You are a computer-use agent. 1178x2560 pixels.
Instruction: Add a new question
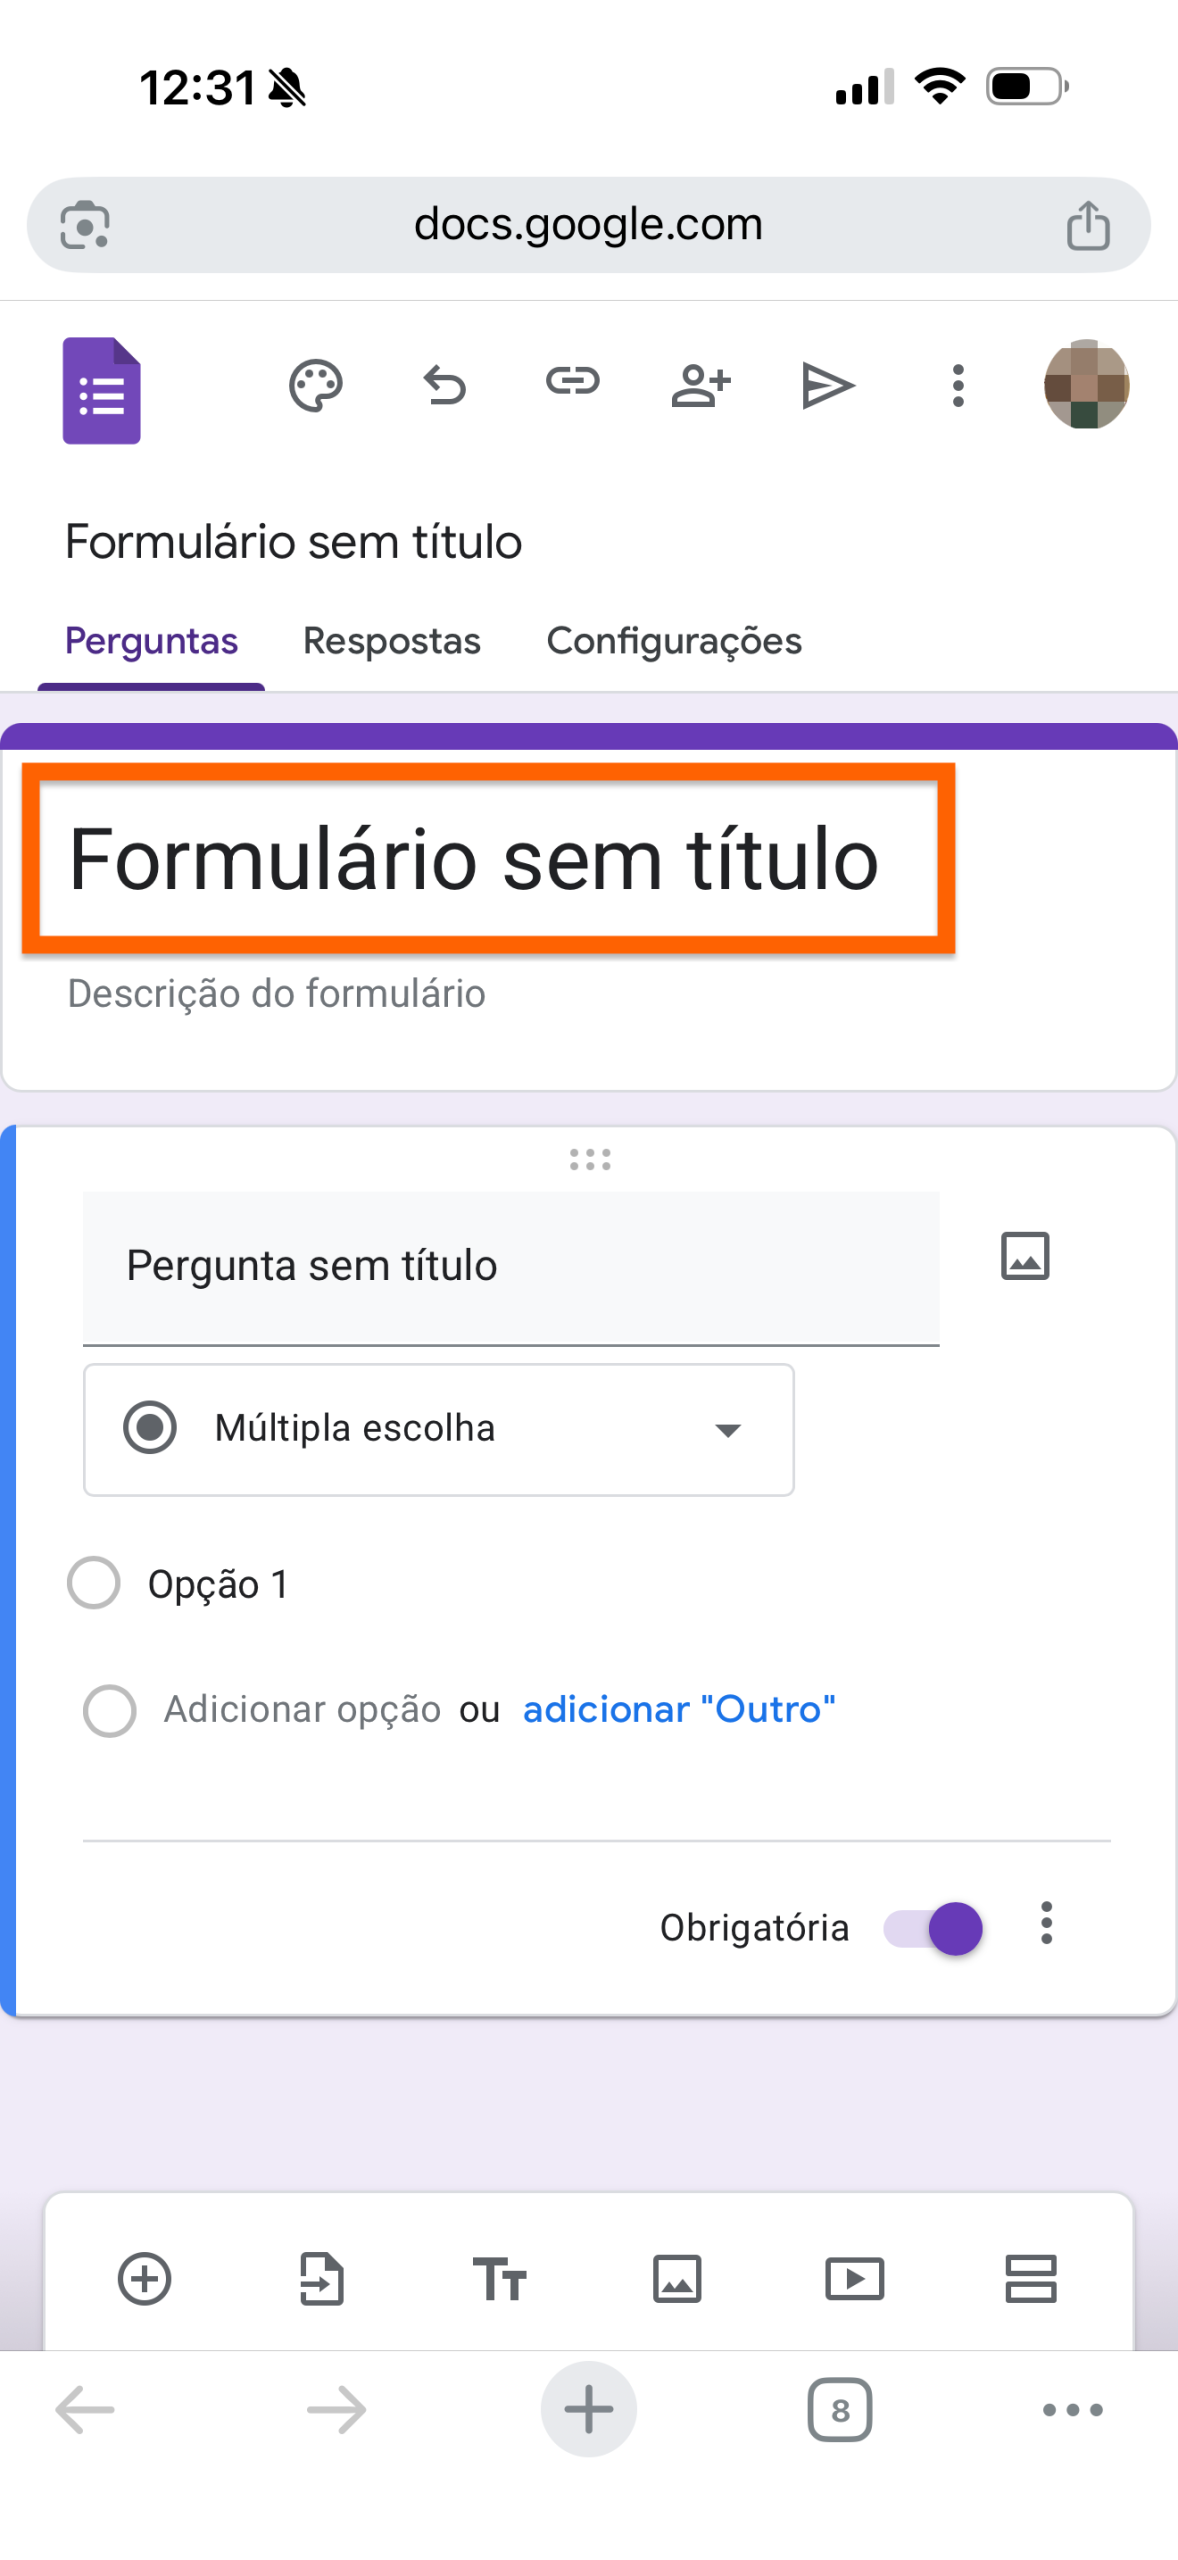tap(144, 2280)
